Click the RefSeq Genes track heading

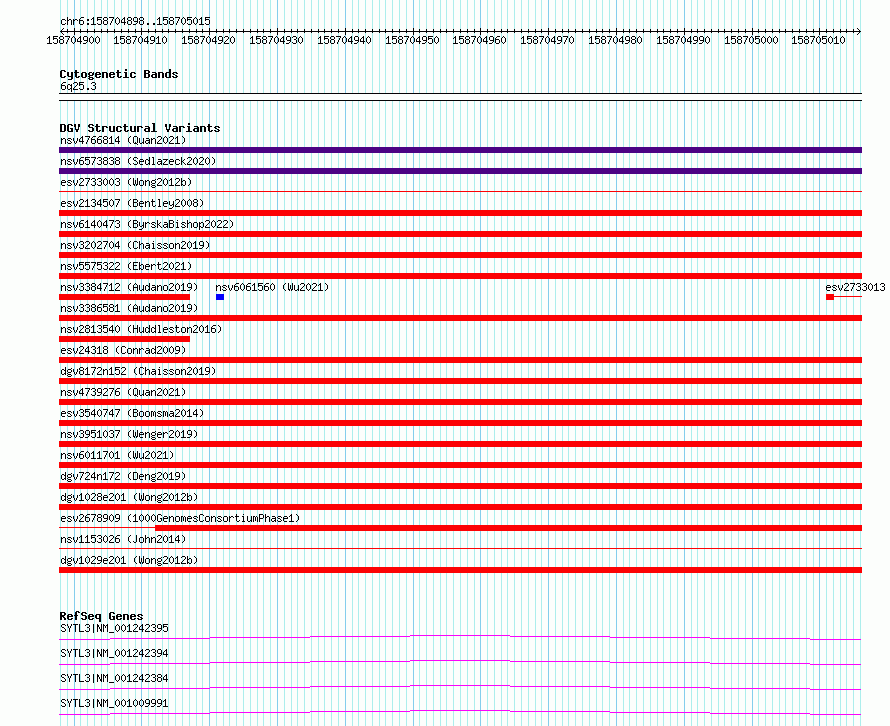pyautogui.click(x=101, y=616)
